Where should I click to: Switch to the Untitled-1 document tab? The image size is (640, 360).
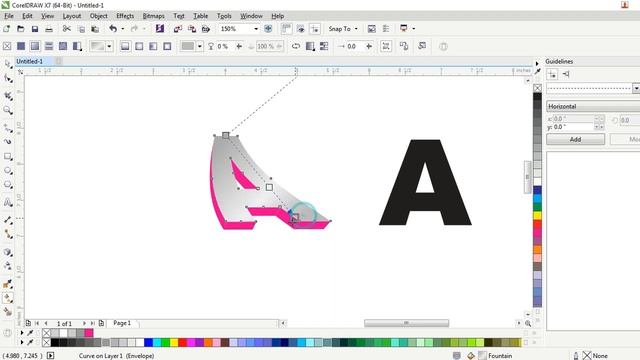29,61
